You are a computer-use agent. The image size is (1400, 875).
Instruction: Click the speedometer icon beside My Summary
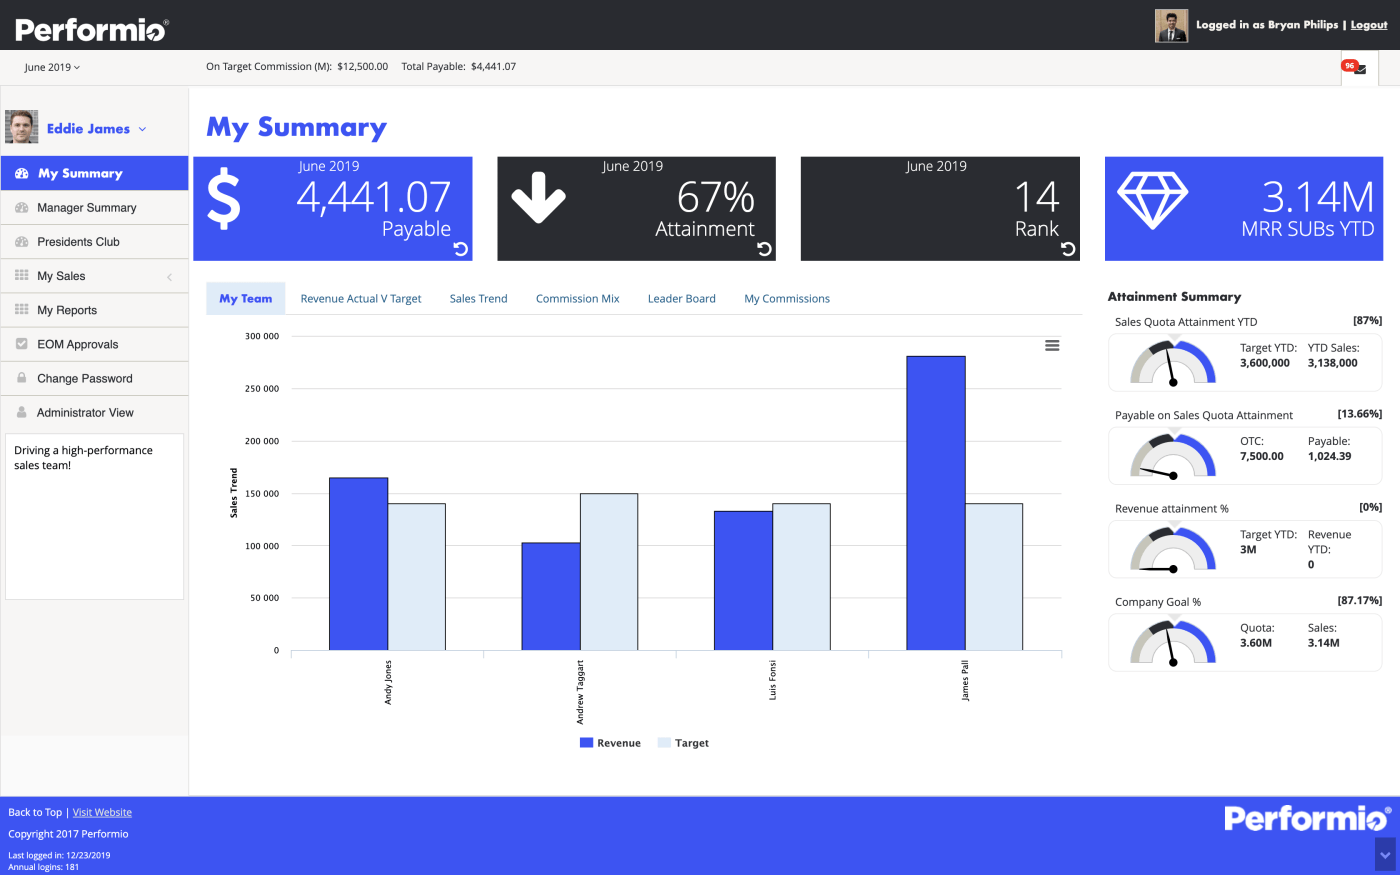[22, 173]
